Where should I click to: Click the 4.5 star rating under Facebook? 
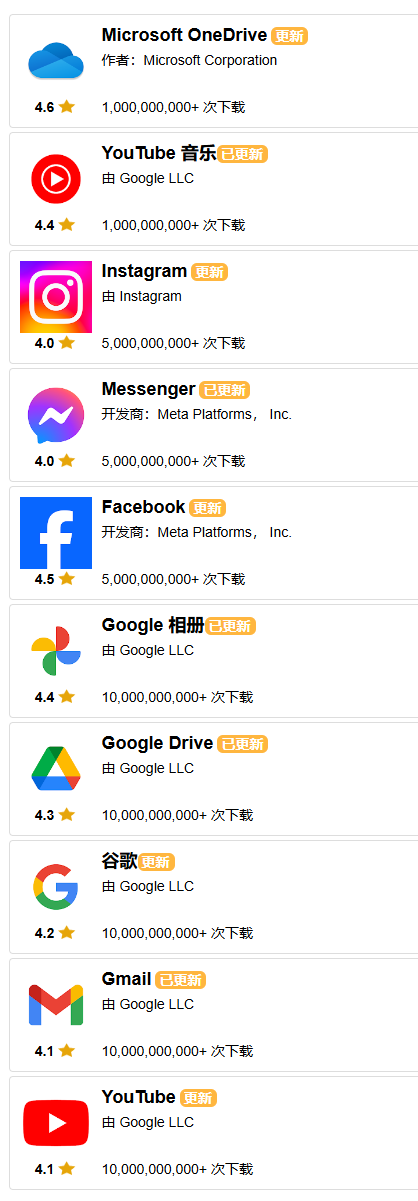[54, 579]
